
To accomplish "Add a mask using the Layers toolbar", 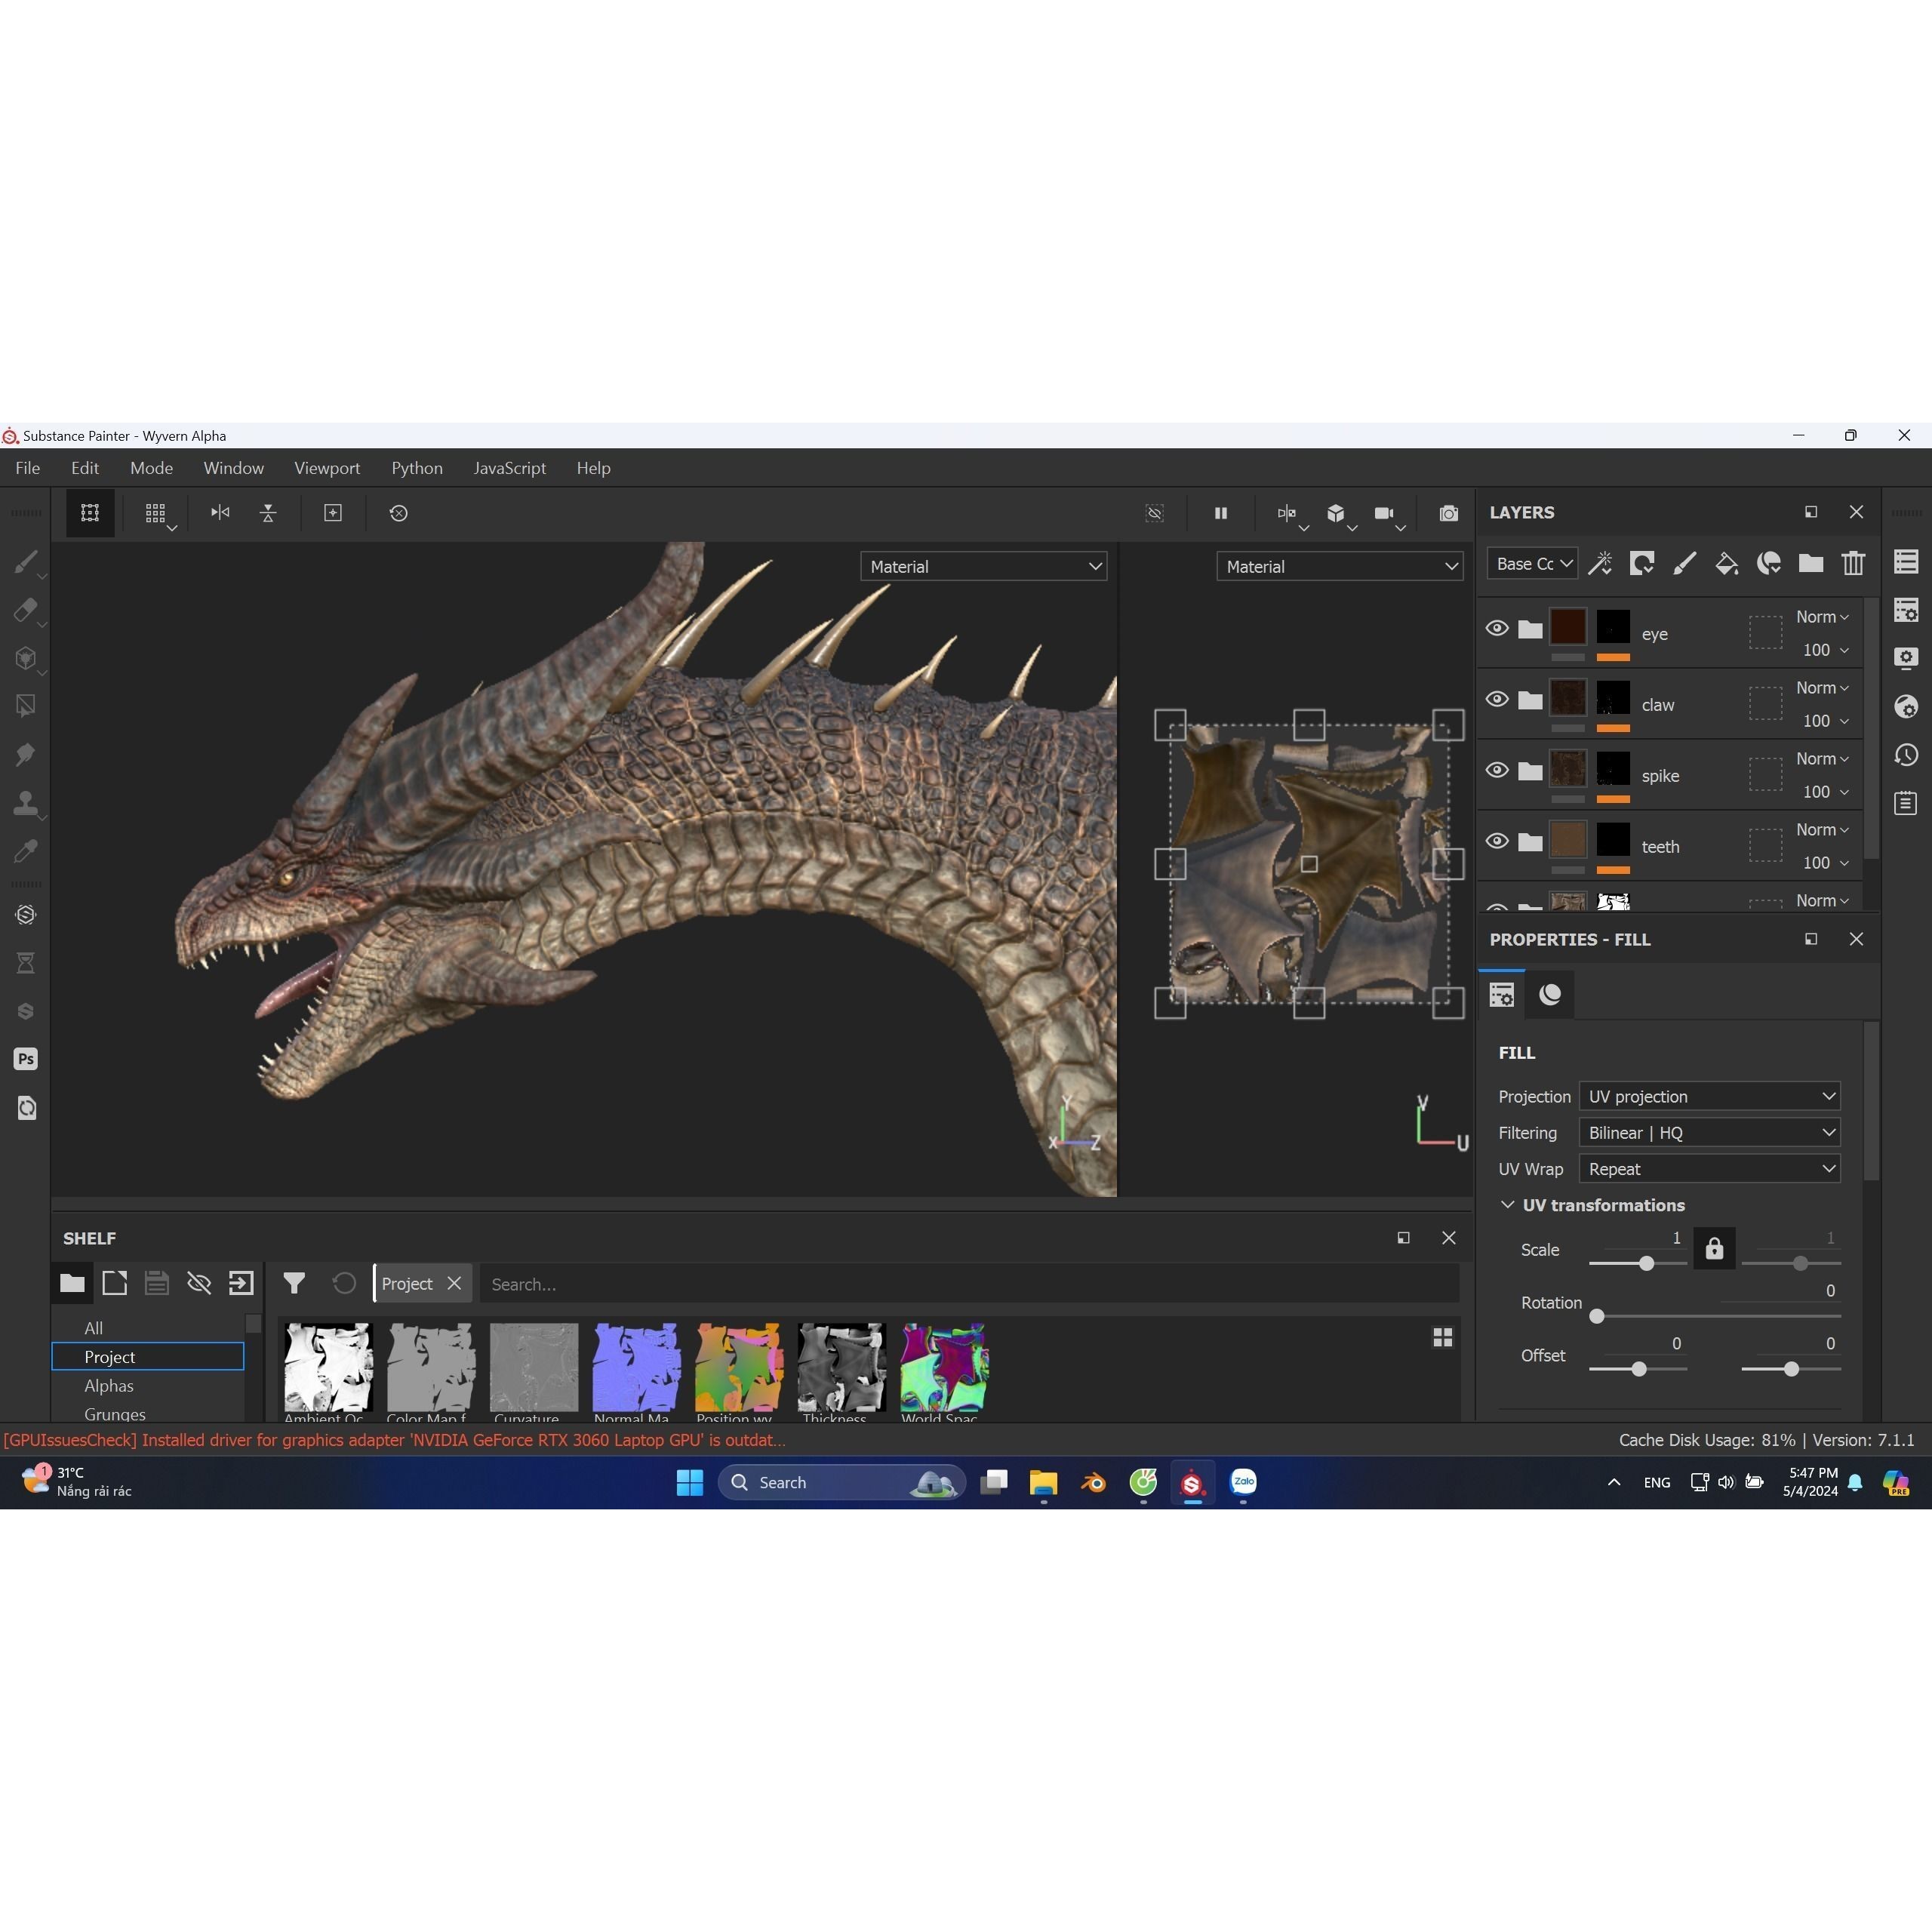I will (x=1642, y=563).
